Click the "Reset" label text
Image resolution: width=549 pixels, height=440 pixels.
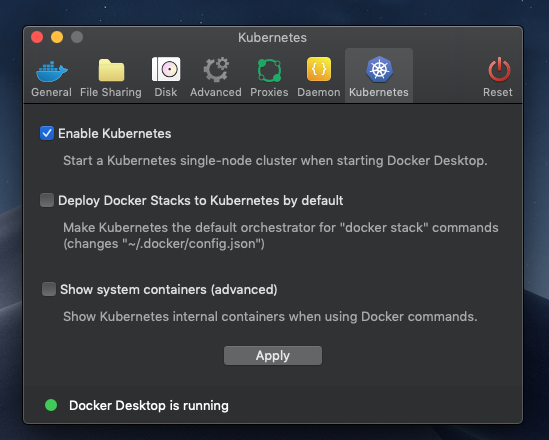498,92
